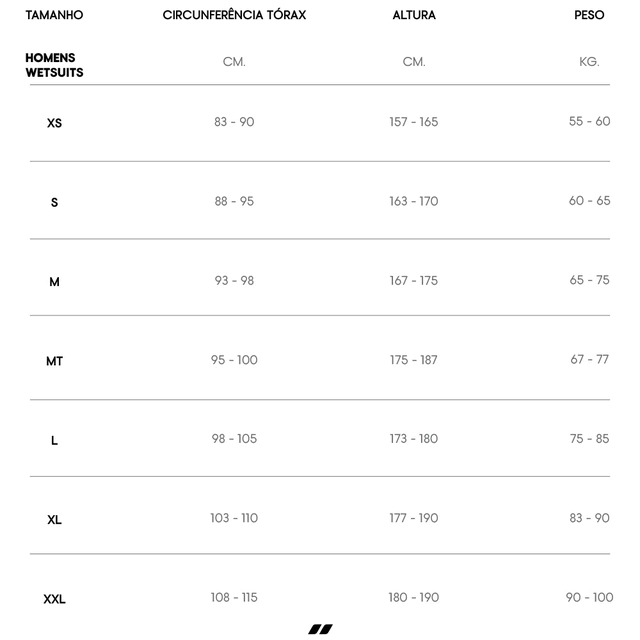Click the 103 - 110 chest value
640x640 pixels.
click(x=234, y=518)
